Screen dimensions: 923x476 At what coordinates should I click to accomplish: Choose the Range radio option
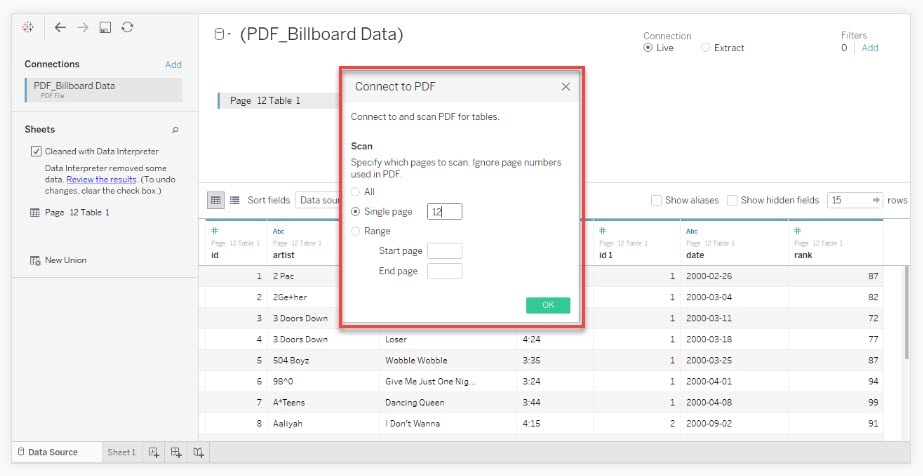point(356,231)
